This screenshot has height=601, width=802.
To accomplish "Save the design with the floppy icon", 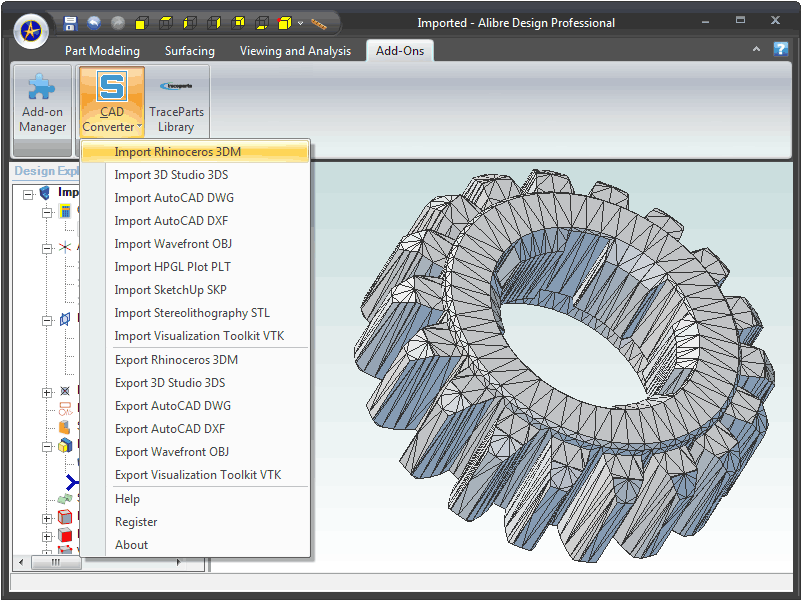I will coord(70,23).
